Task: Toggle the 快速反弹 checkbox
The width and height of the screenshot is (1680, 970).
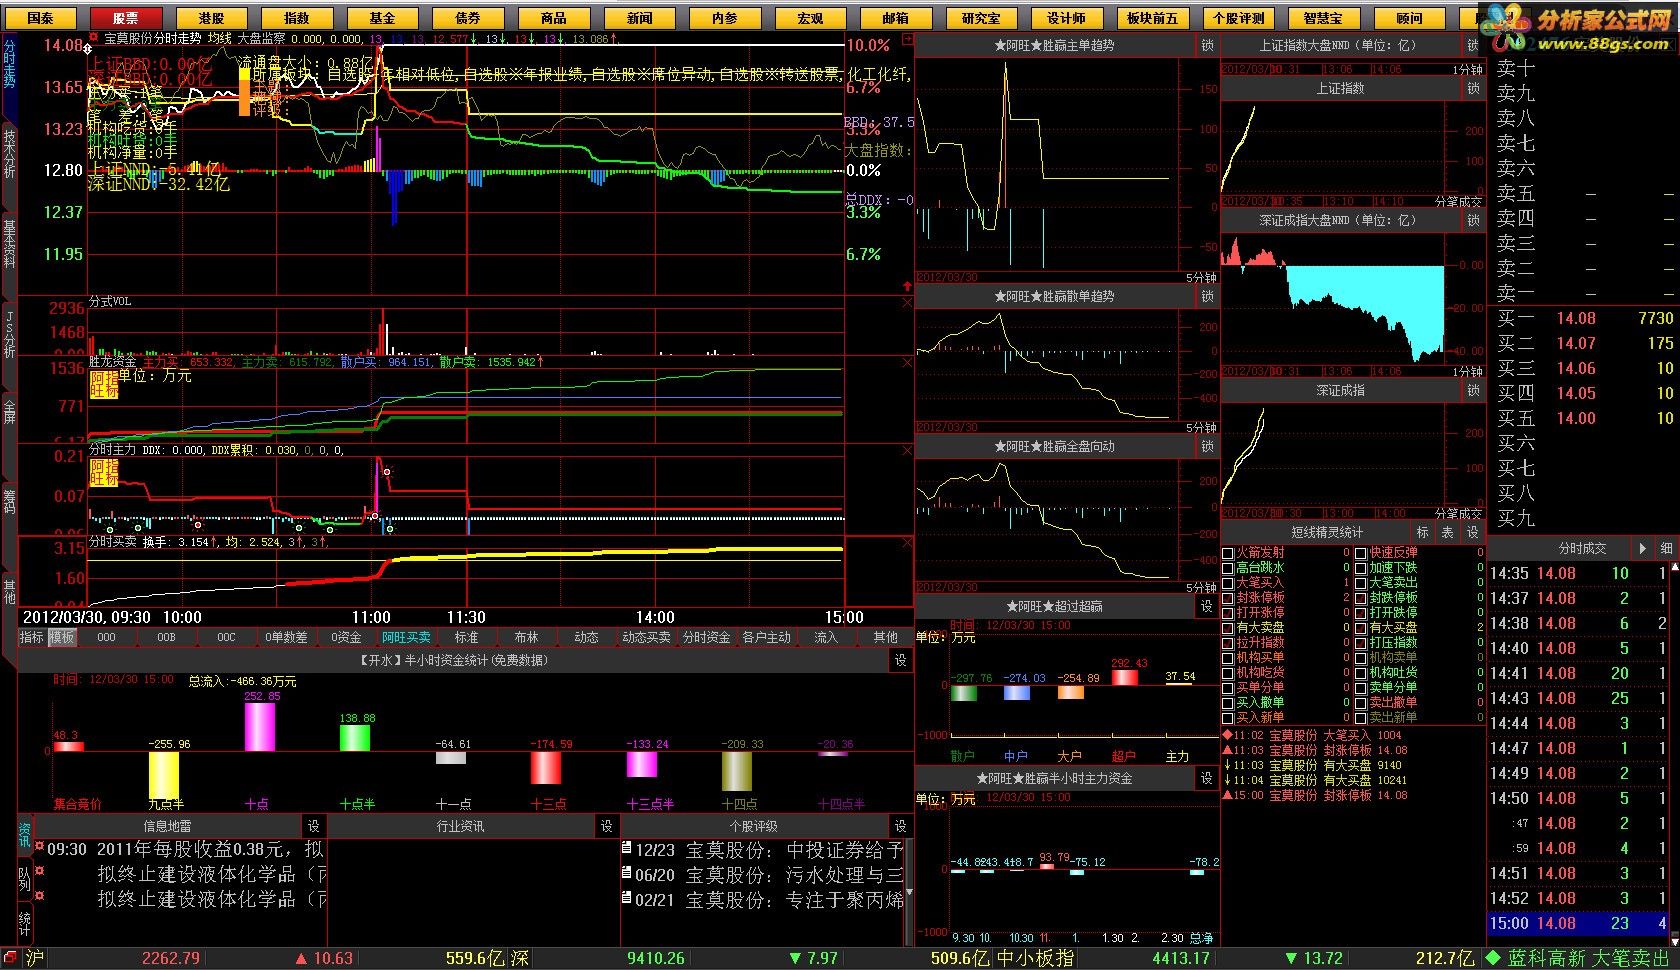Action: click(x=1361, y=553)
